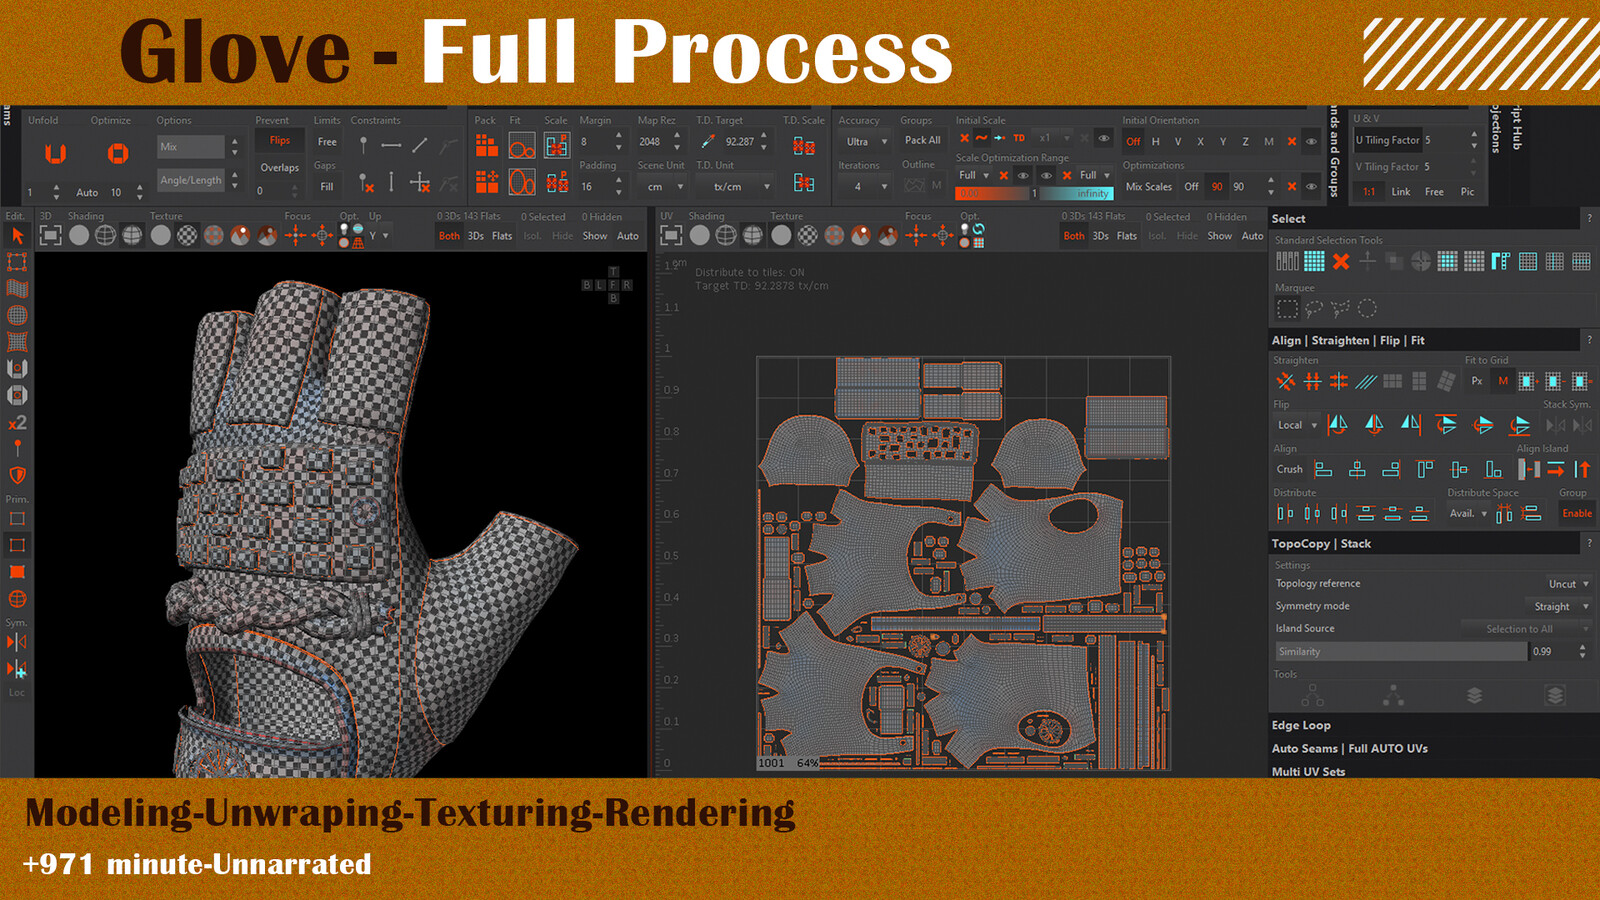Click the orange scale range minimum bar
Image resolution: width=1600 pixels, height=900 pixels.
[x=993, y=194]
